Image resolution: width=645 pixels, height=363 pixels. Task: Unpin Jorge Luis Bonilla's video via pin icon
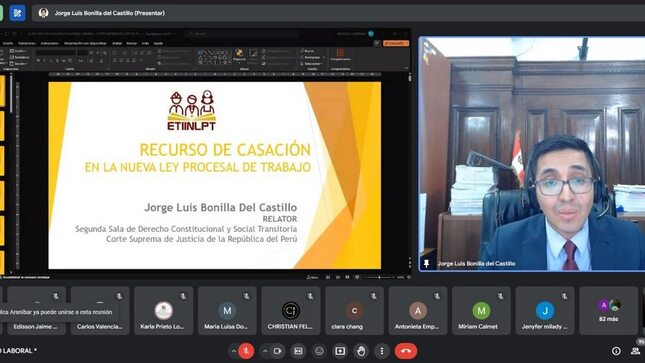[x=427, y=263]
